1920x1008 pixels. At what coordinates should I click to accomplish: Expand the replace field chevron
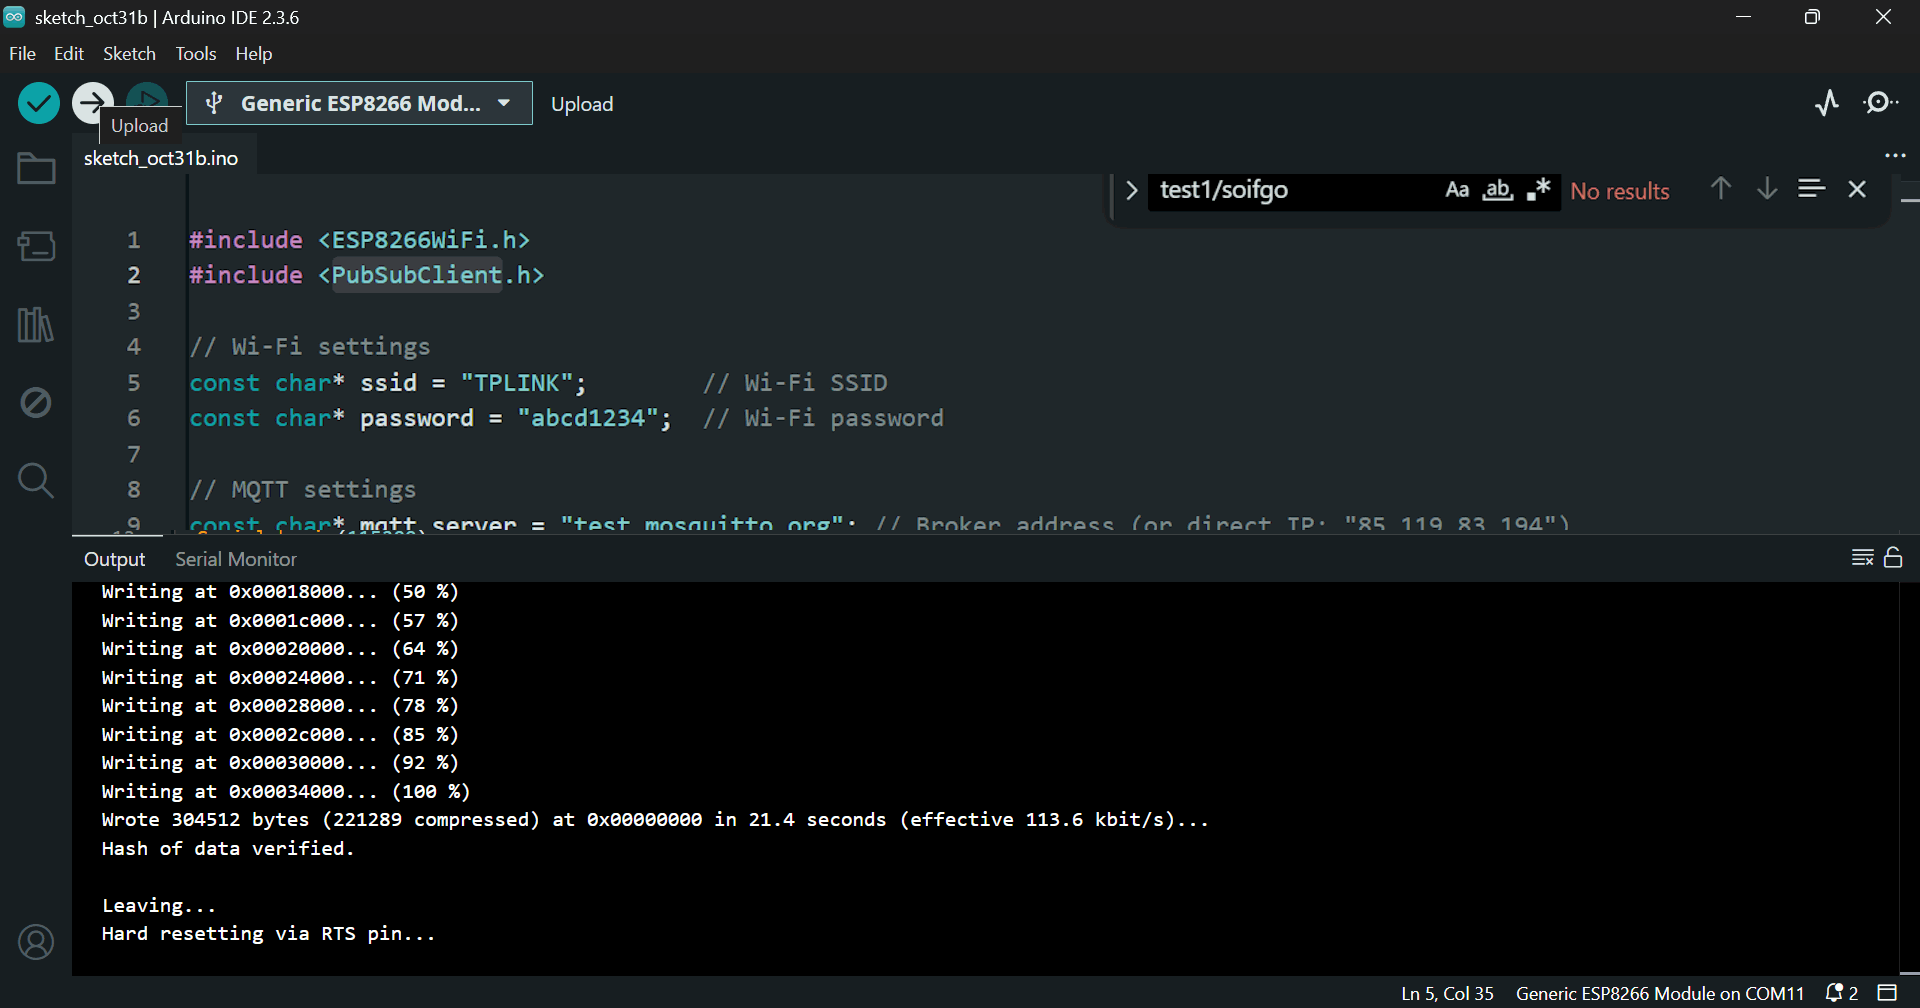point(1131,190)
